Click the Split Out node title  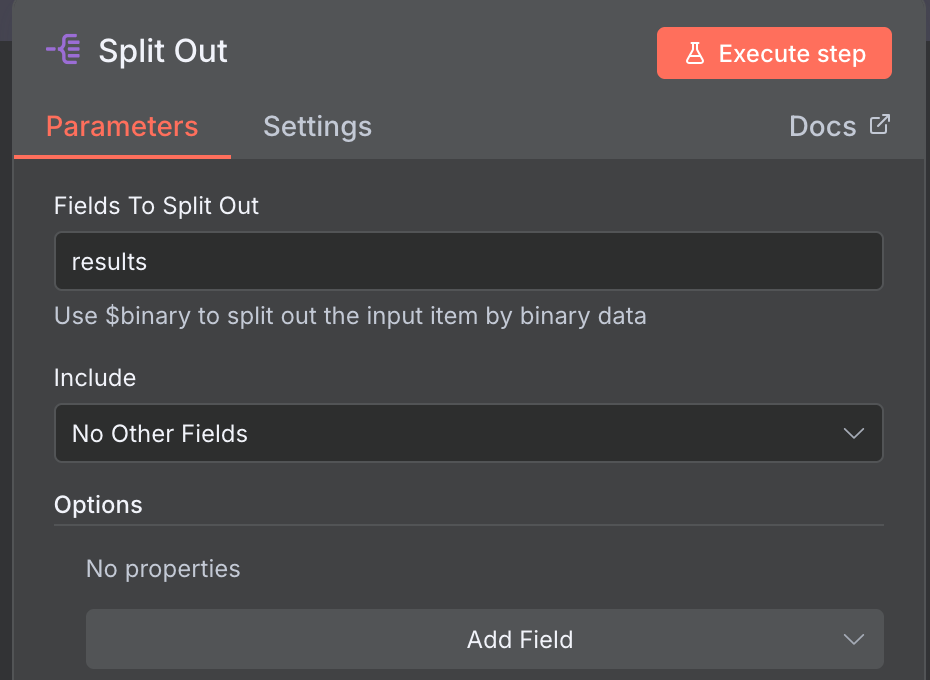[163, 51]
